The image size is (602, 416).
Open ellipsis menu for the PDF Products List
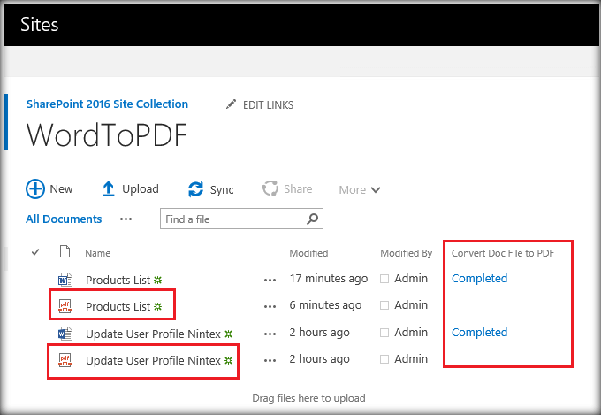pos(270,307)
